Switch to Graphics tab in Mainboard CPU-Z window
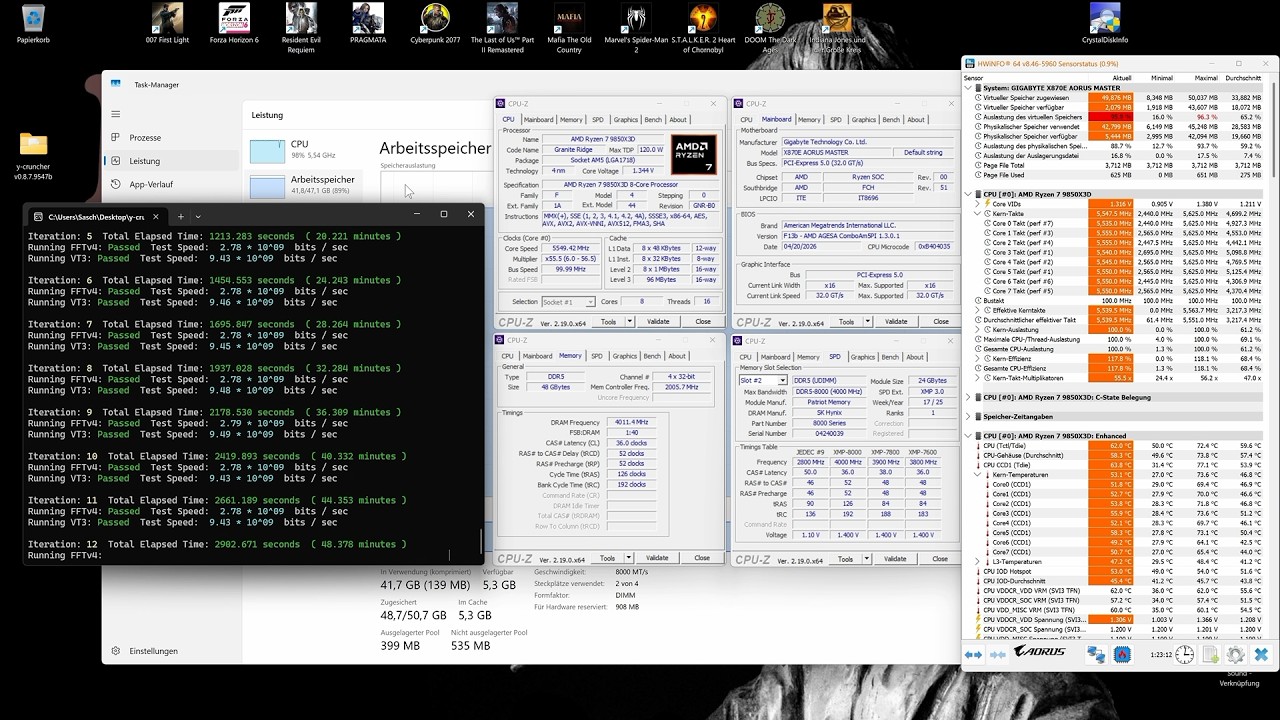The width and height of the screenshot is (1280, 720). point(863,120)
